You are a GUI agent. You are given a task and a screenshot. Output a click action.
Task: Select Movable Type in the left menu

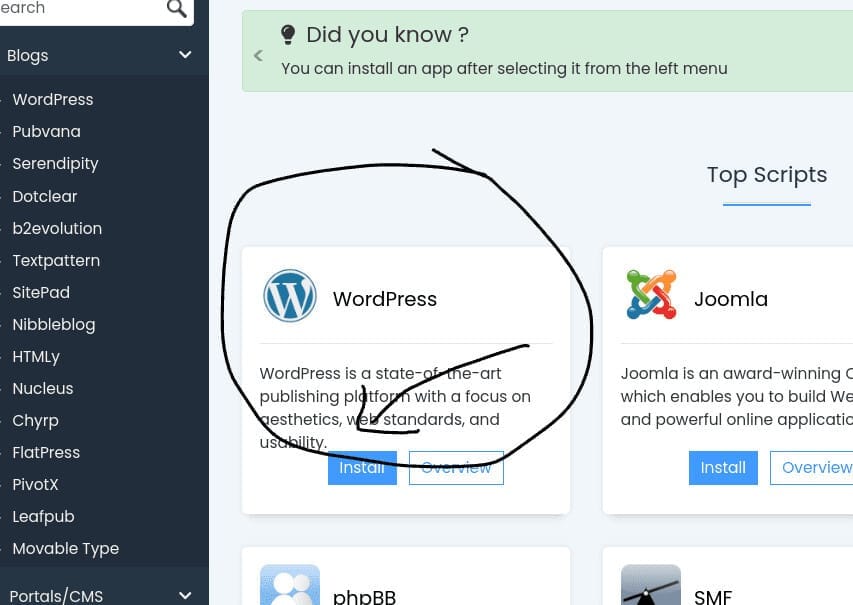click(66, 549)
